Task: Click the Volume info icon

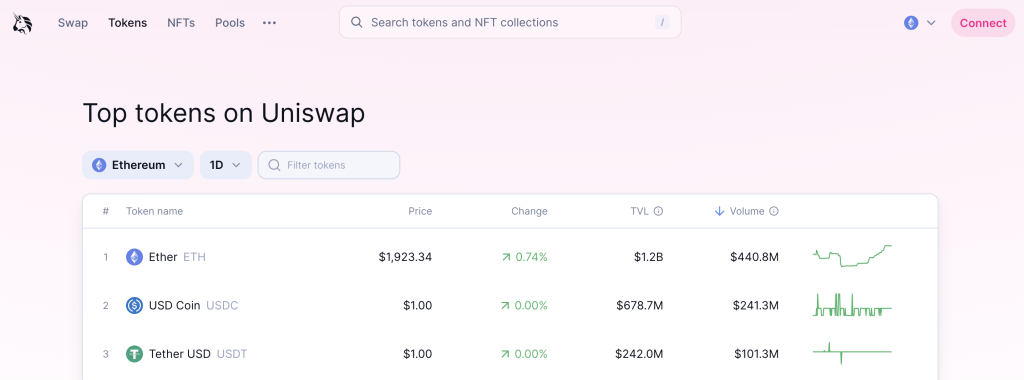Action: tap(774, 211)
